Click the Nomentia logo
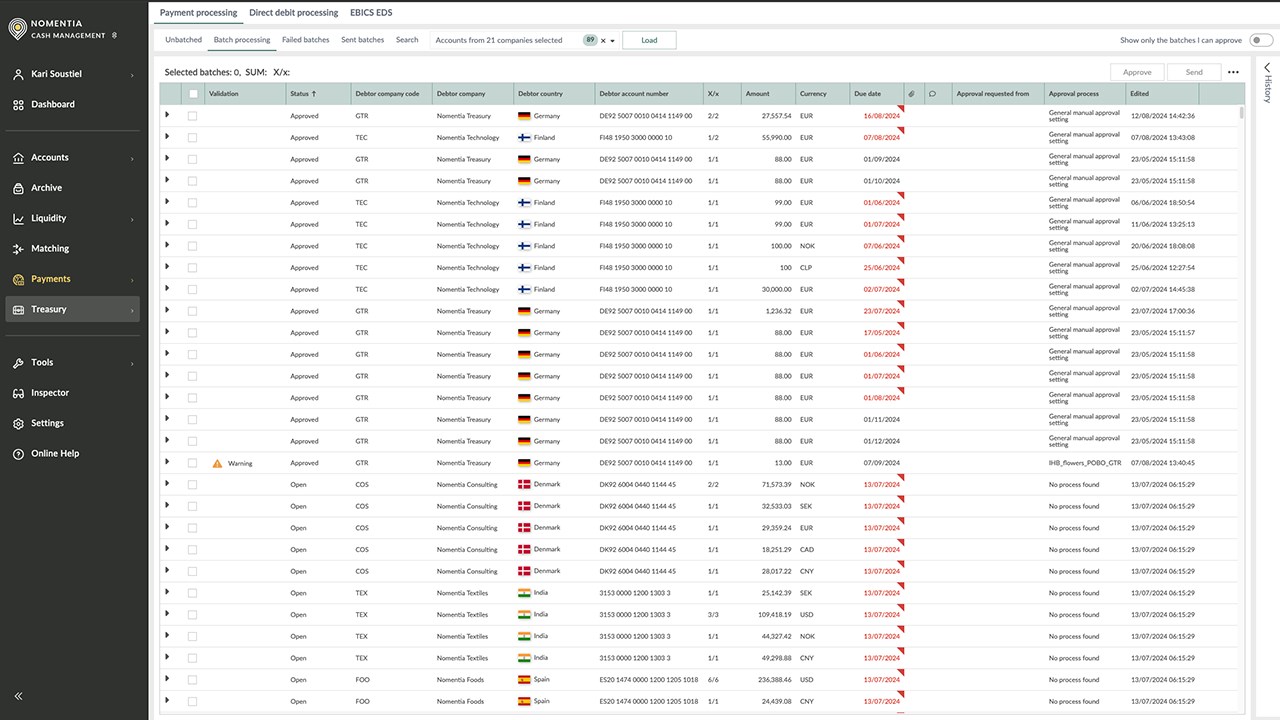The height and width of the screenshot is (720, 1280). (17, 30)
